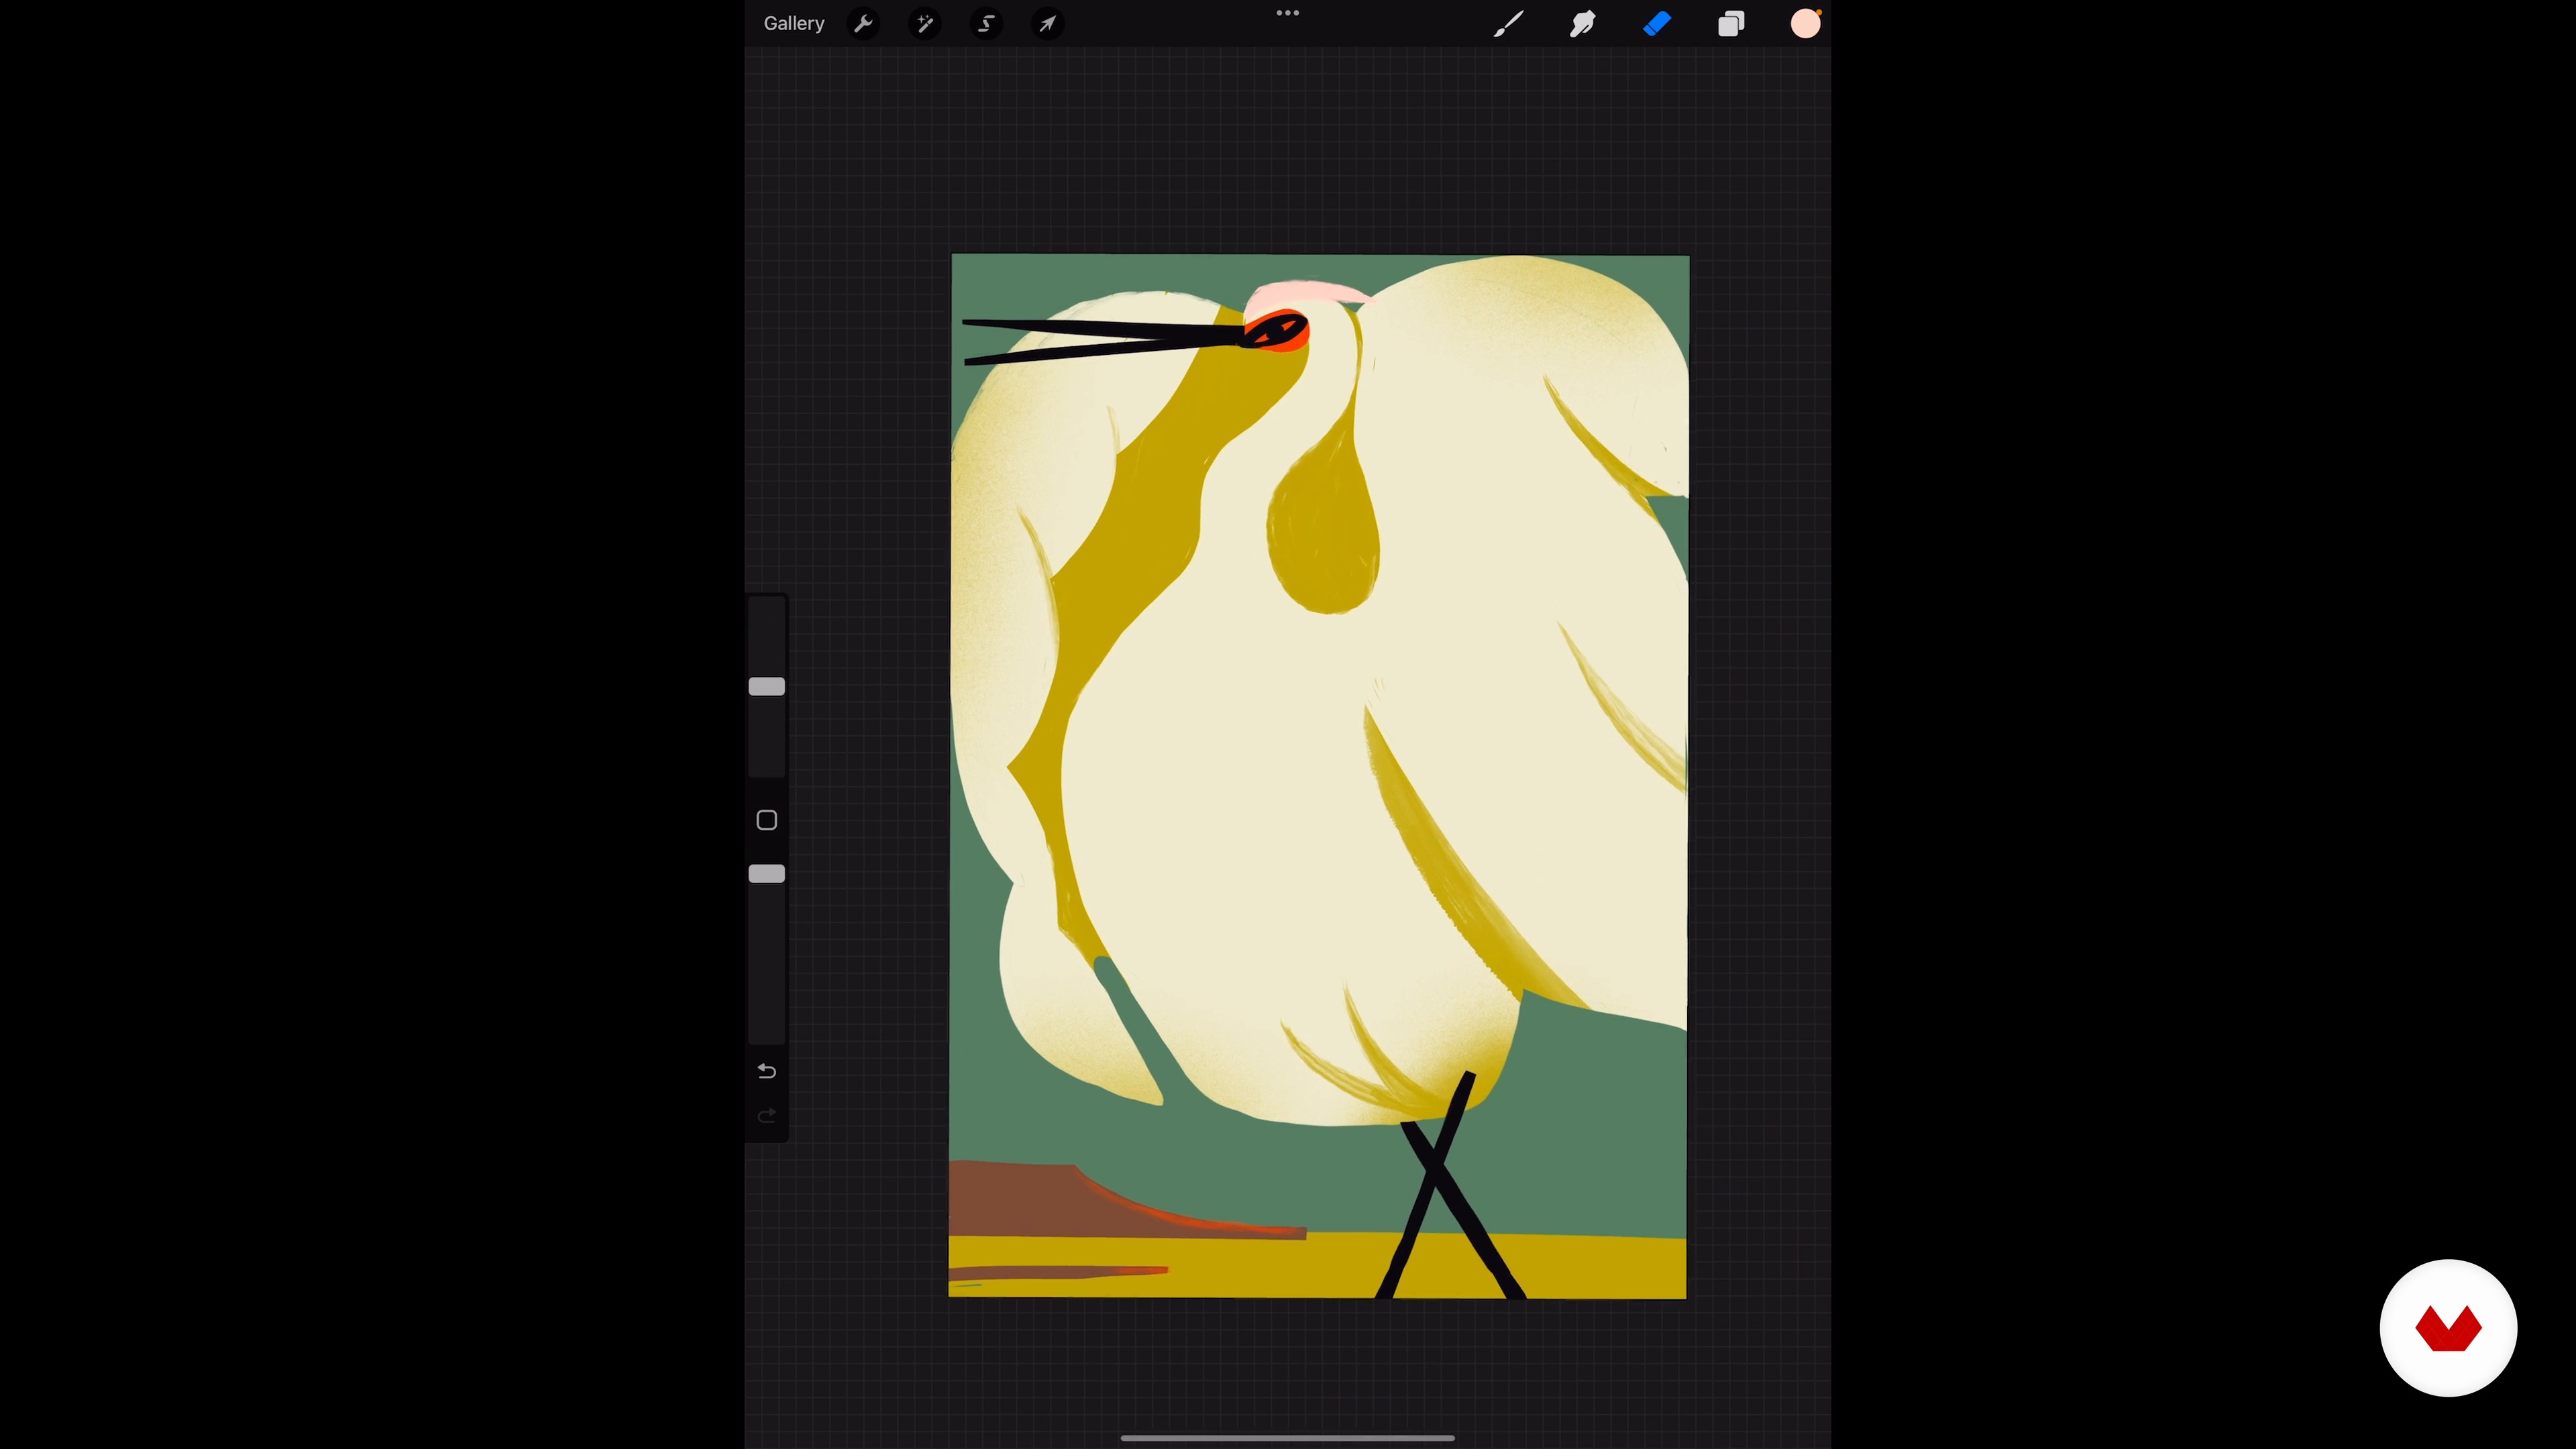Open the Layers panel
2576x1449 pixels.
(1731, 24)
